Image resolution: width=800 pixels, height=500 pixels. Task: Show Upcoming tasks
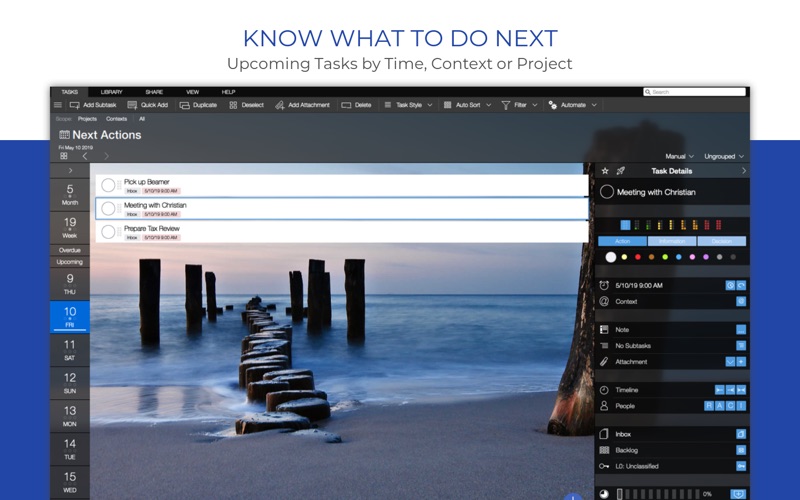point(70,262)
